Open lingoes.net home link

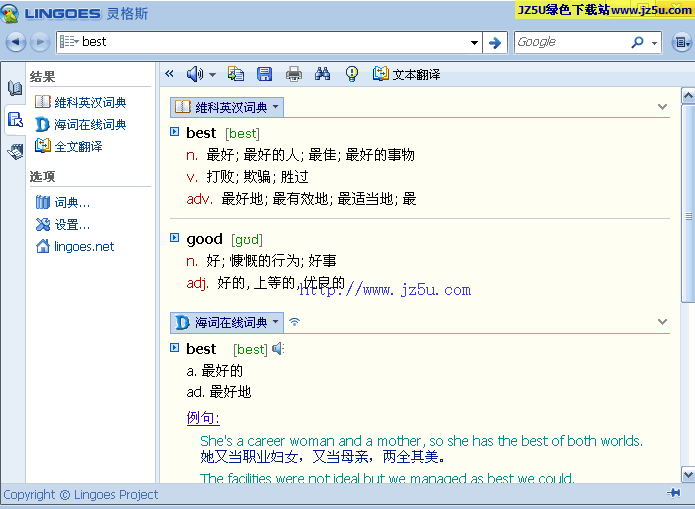click(75, 247)
